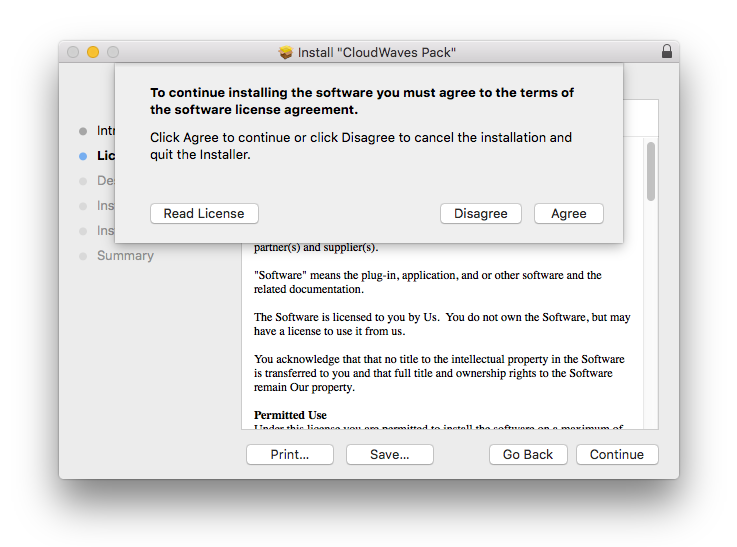The width and height of the screenshot is (737, 547).
Task: Click the paragraph starting with "Software" means
Action: 428,282
